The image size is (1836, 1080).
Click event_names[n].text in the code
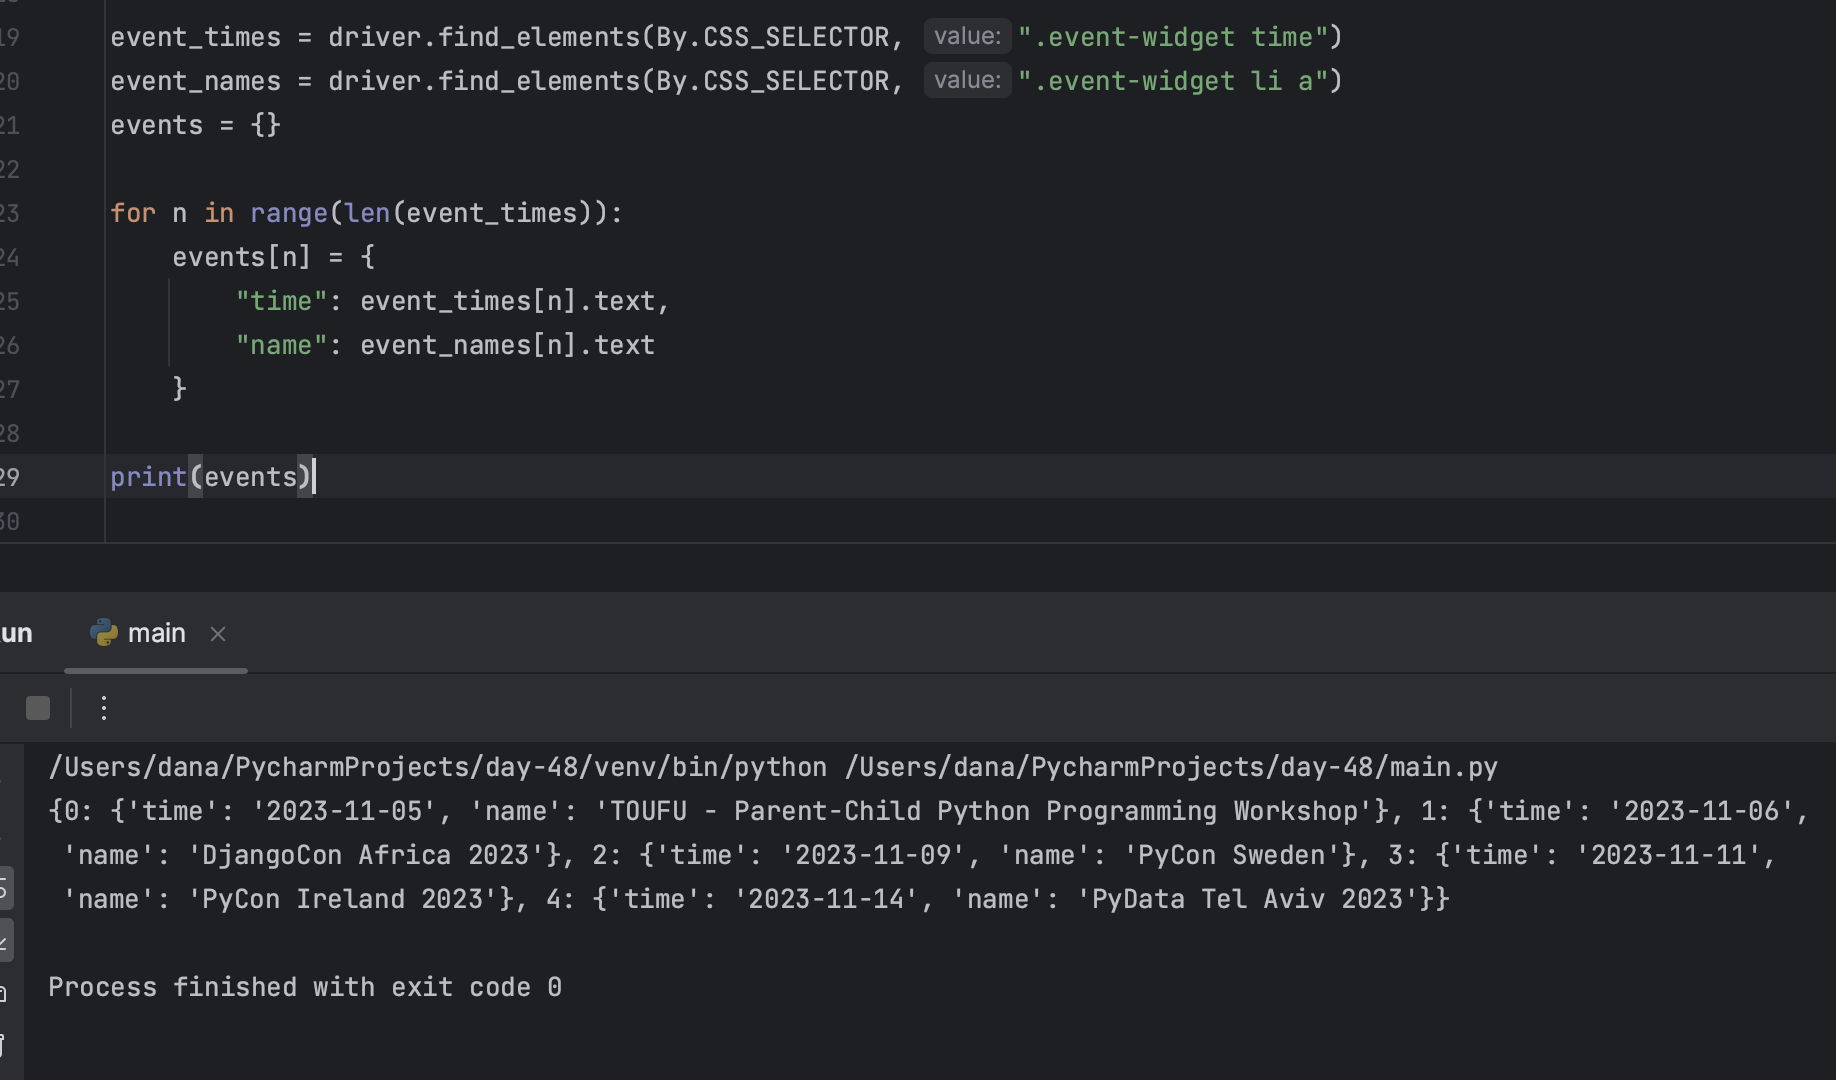[x=507, y=345]
